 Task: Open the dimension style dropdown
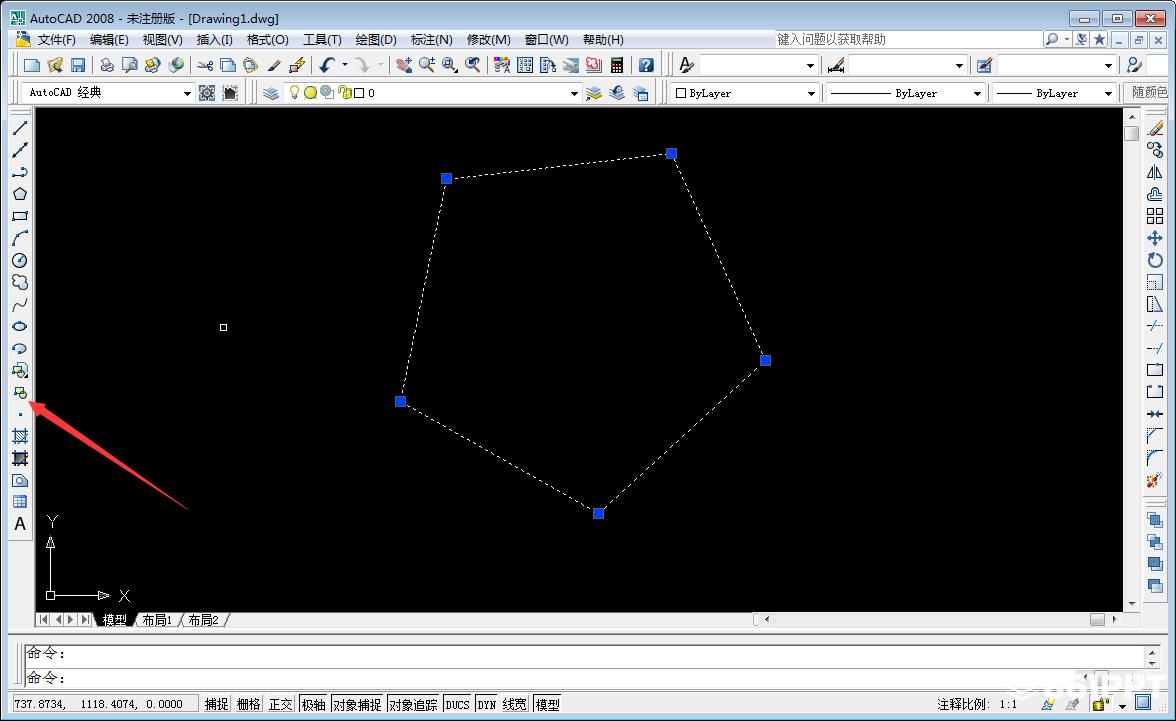coord(959,65)
